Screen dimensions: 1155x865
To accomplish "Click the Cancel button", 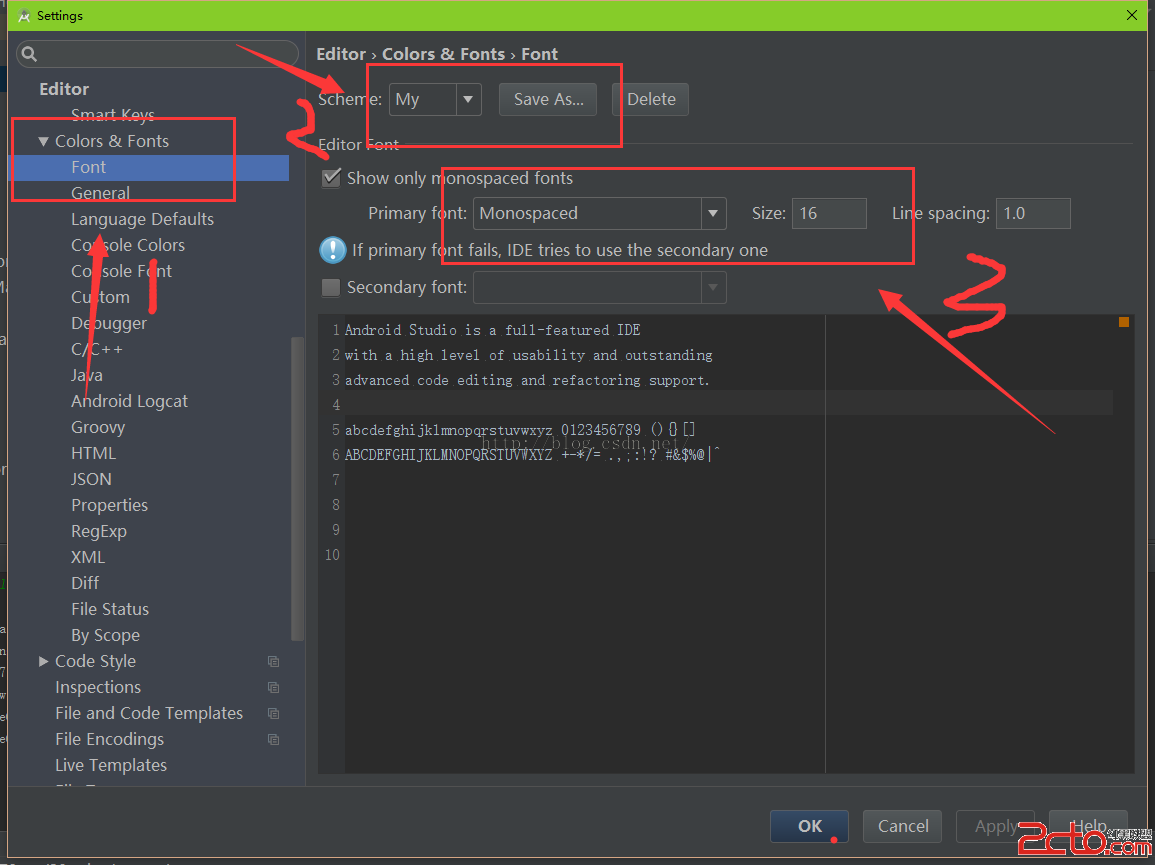I will [x=902, y=826].
